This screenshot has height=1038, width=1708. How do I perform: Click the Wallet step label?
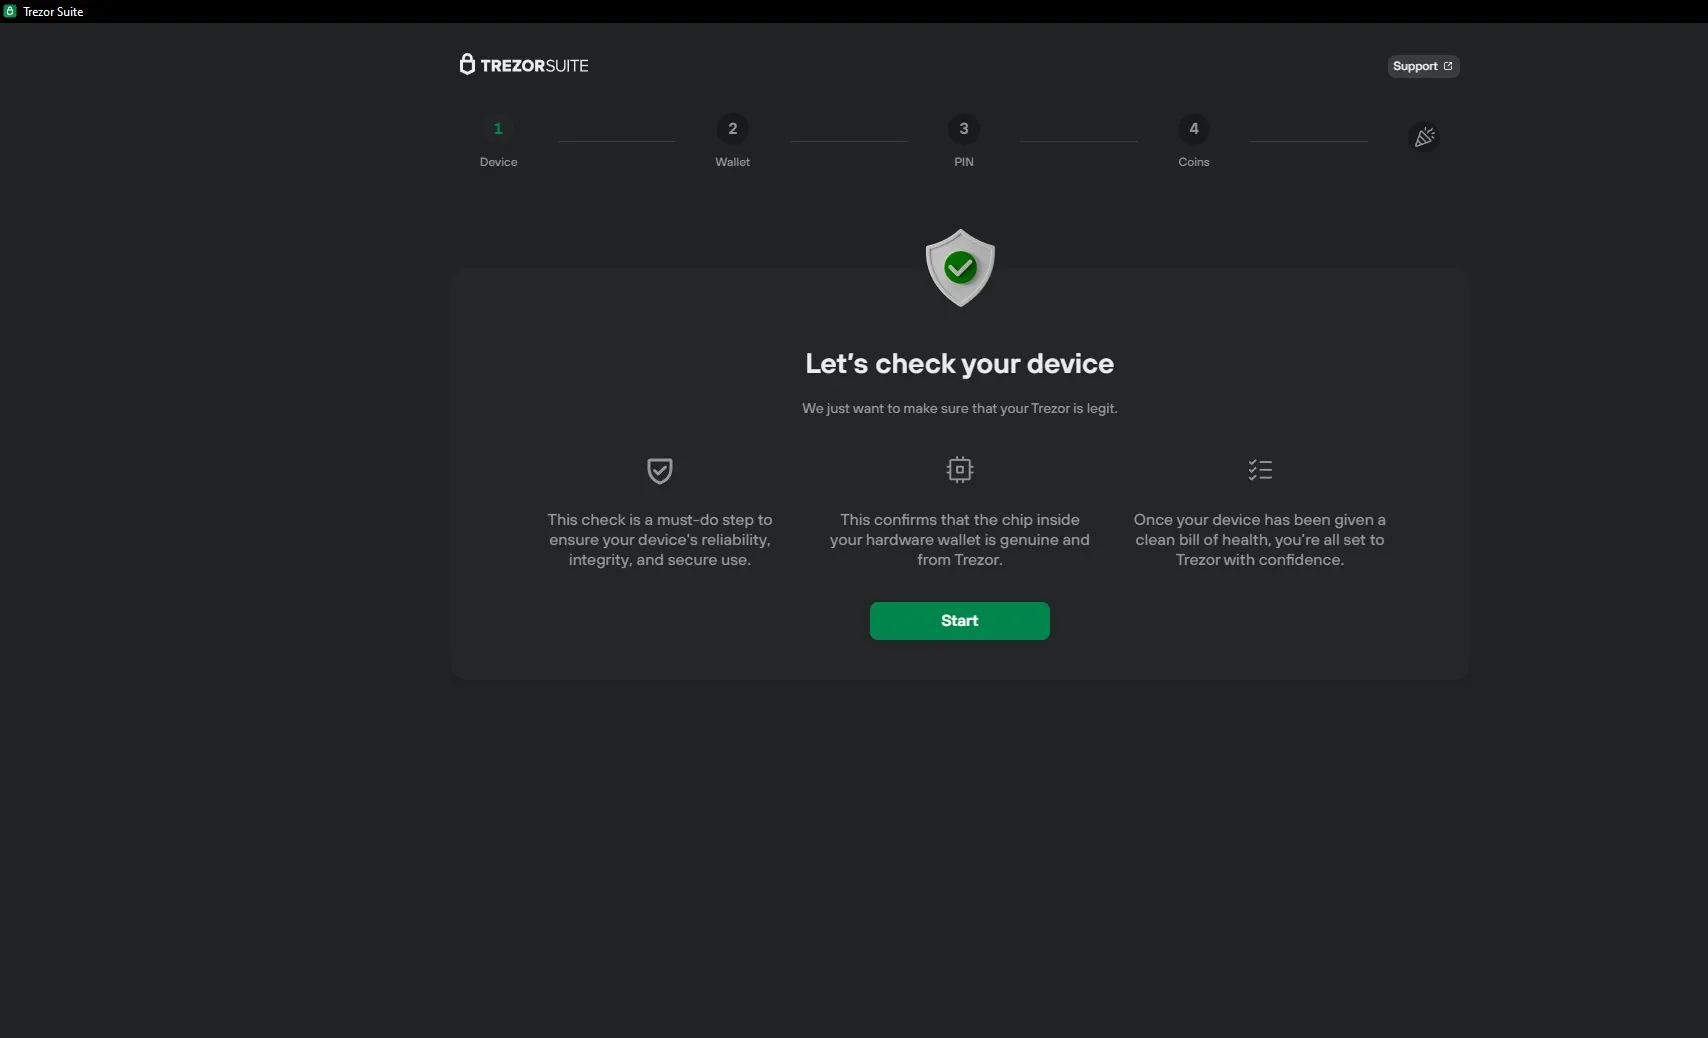point(731,162)
